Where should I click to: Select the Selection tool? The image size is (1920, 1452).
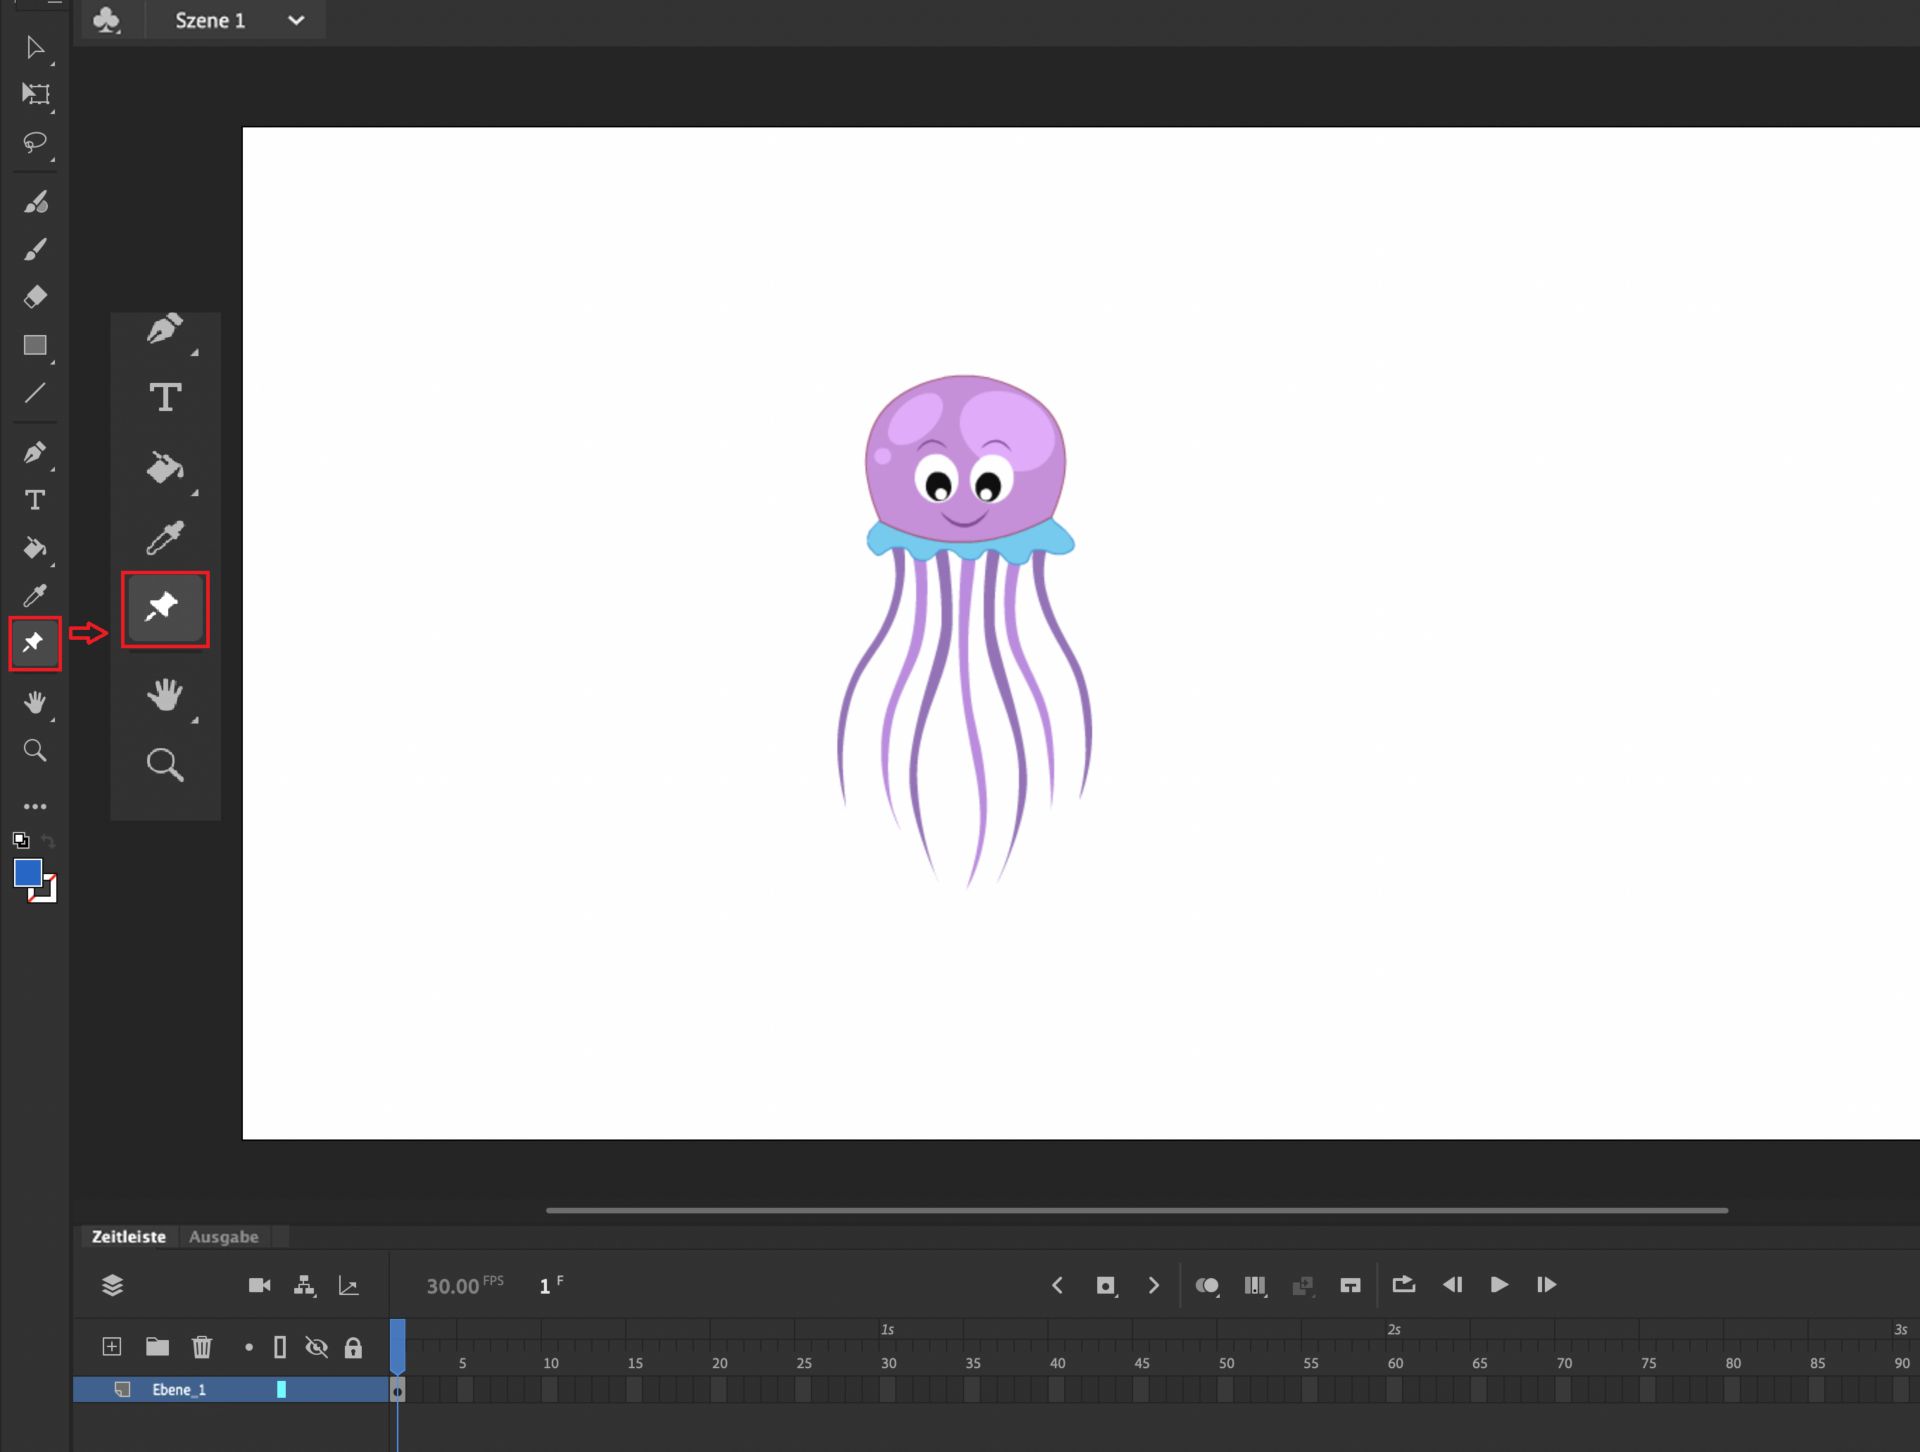coord(35,47)
